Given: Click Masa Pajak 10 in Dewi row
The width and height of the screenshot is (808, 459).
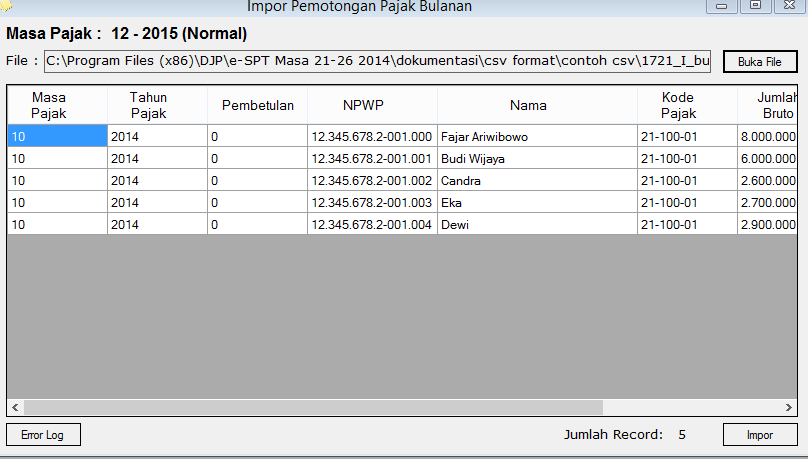Looking at the screenshot, I should (57, 225).
